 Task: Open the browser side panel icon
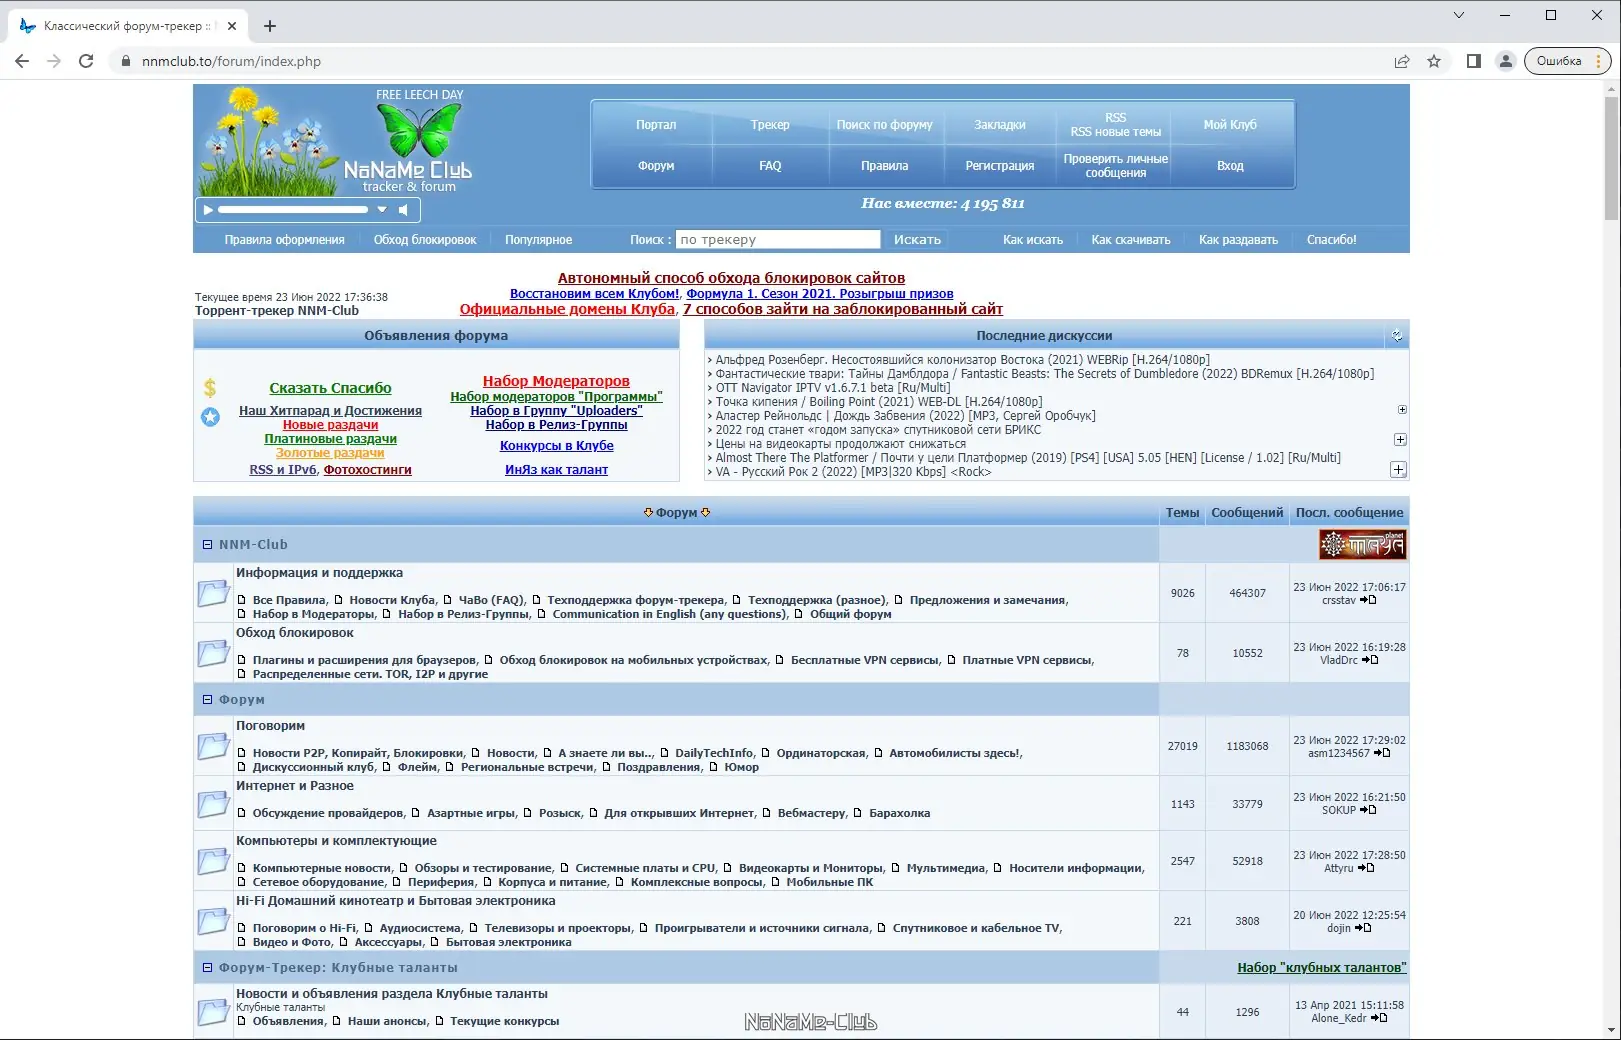(1474, 61)
